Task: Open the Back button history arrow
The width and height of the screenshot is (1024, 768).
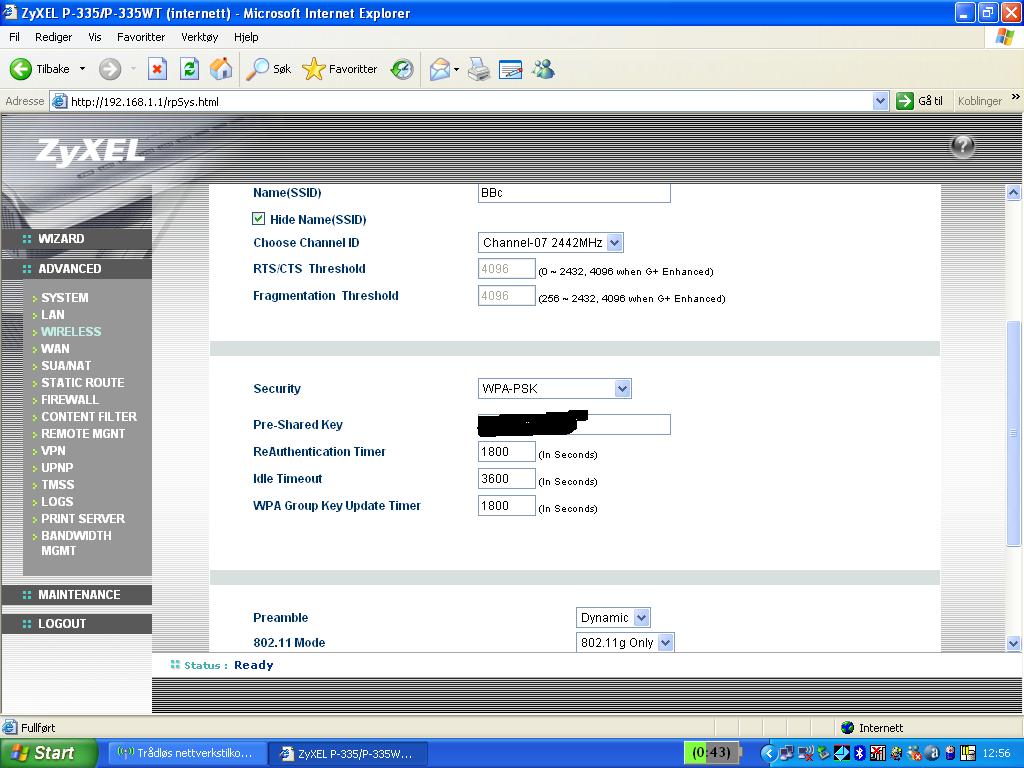Action: pyautogui.click(x=82, y=69)
